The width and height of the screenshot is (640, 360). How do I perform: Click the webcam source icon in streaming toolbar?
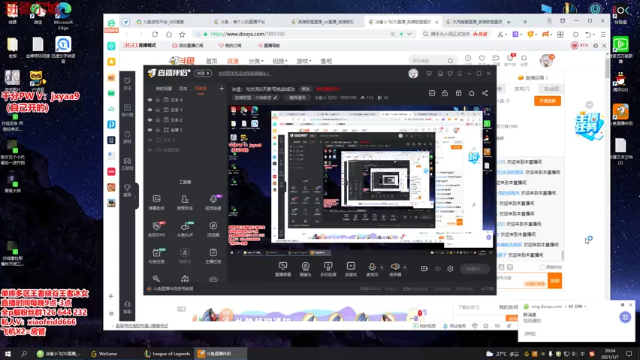[x=305, y=267]
